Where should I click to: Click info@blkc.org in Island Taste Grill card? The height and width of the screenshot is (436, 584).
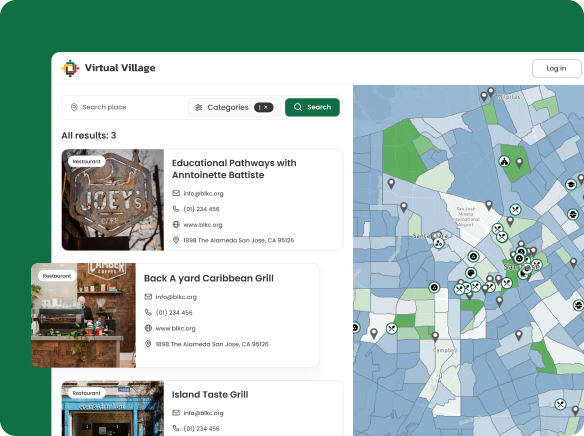[x=203, y=413]
